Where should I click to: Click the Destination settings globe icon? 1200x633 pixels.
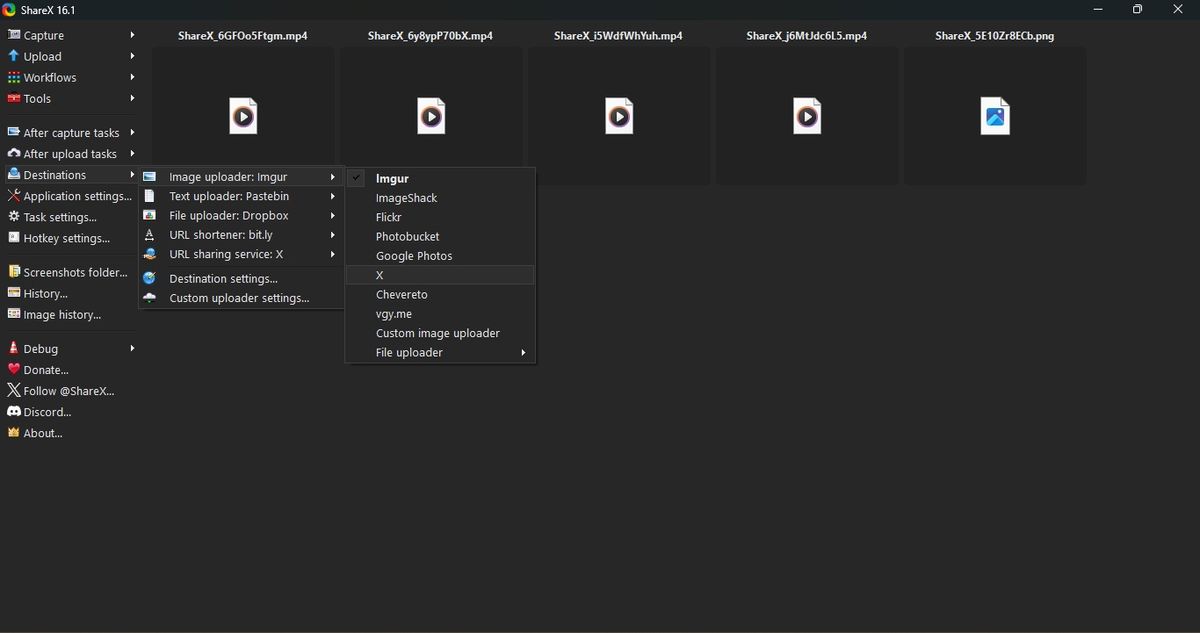(149, 278)
